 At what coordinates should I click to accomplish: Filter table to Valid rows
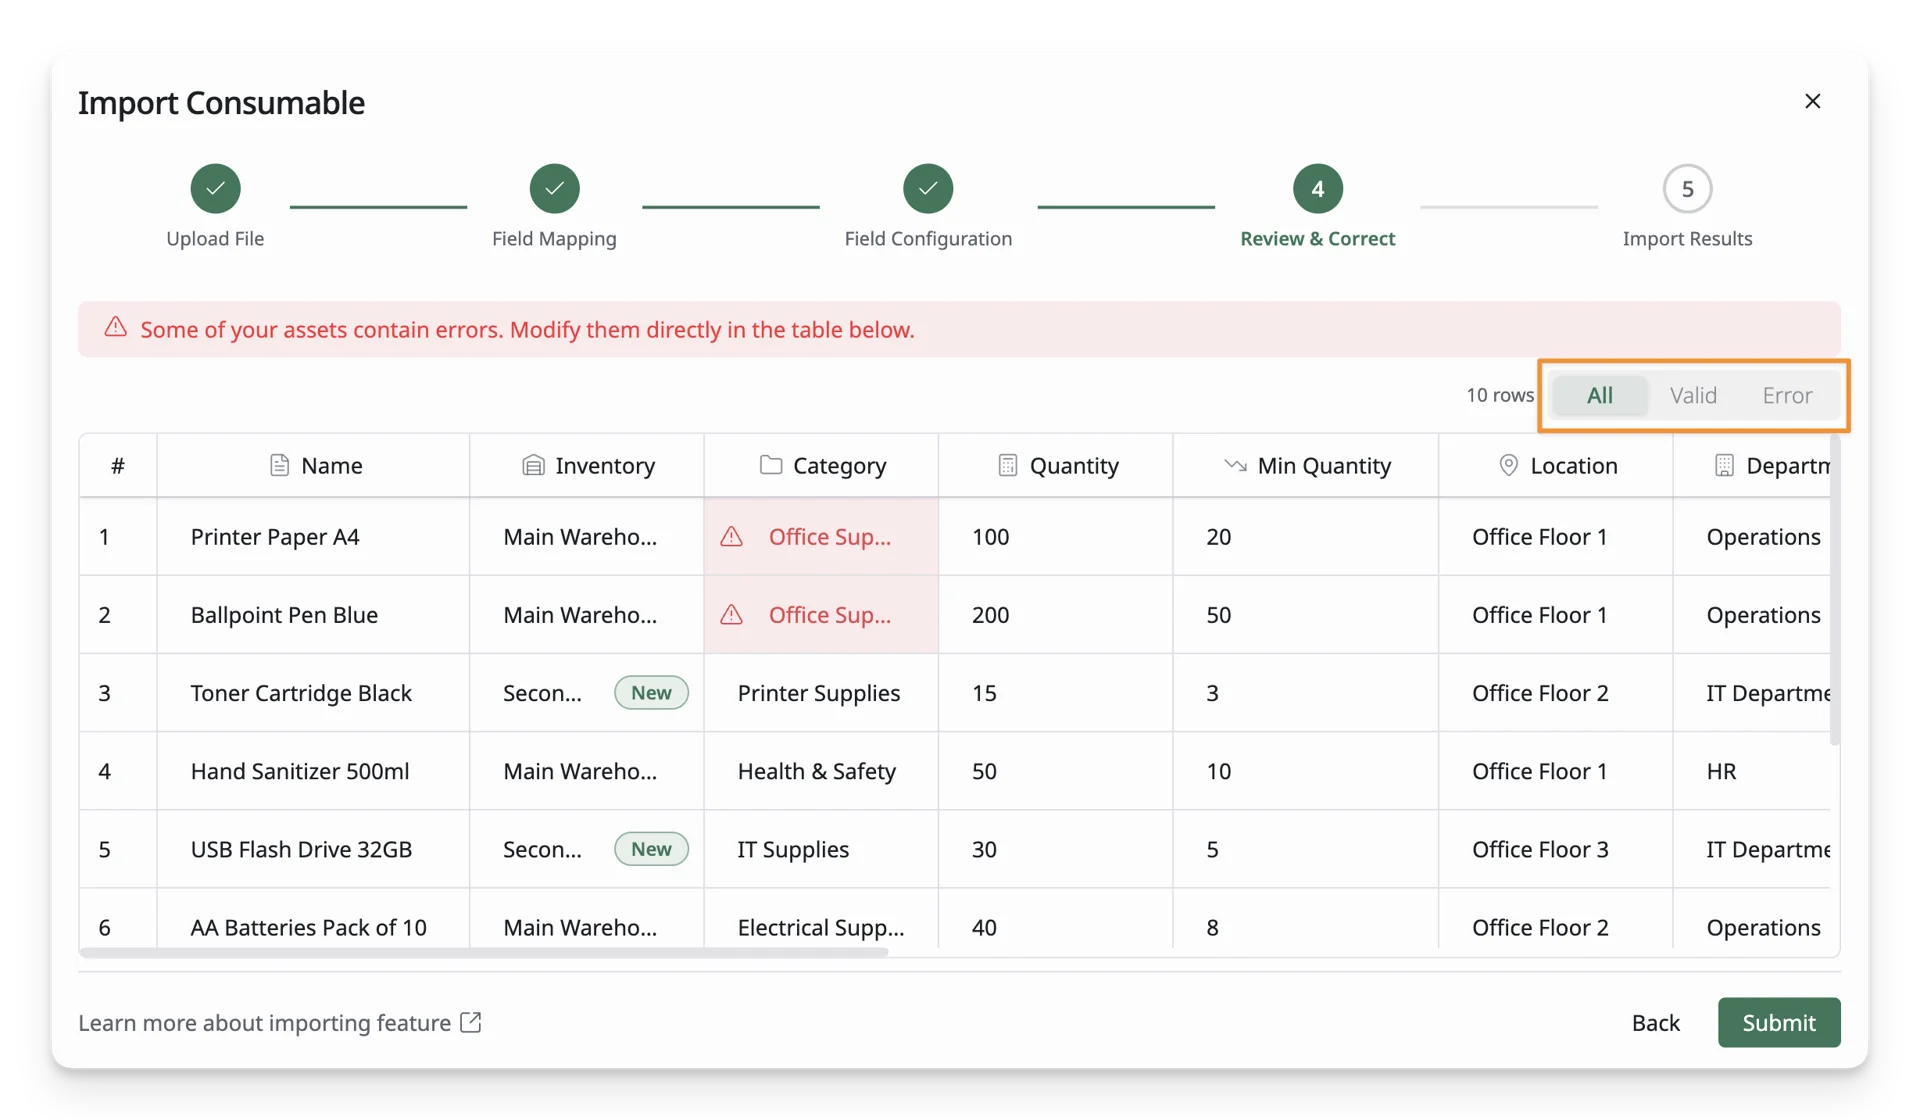click(1693, 395)
